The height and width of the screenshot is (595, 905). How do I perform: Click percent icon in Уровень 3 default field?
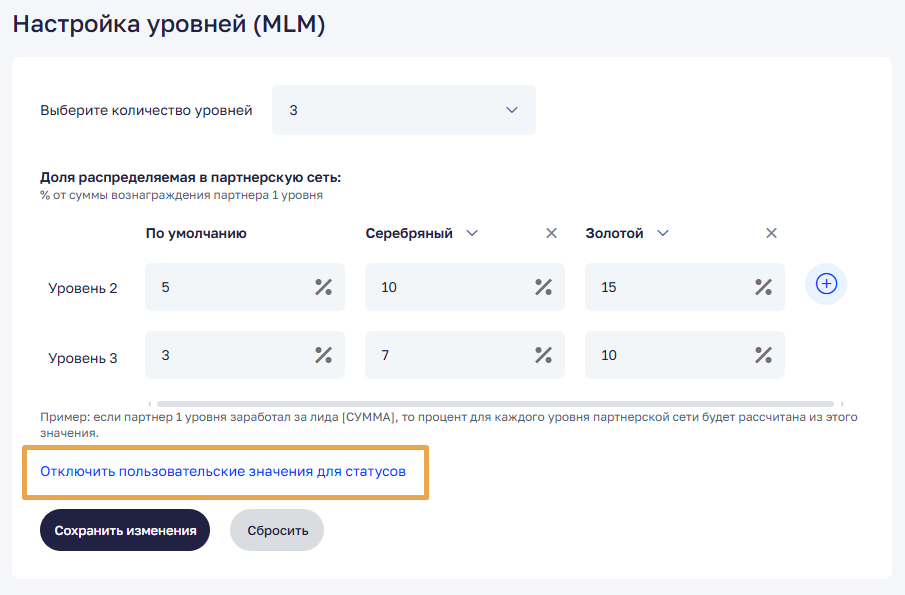[x=323, y=355]
